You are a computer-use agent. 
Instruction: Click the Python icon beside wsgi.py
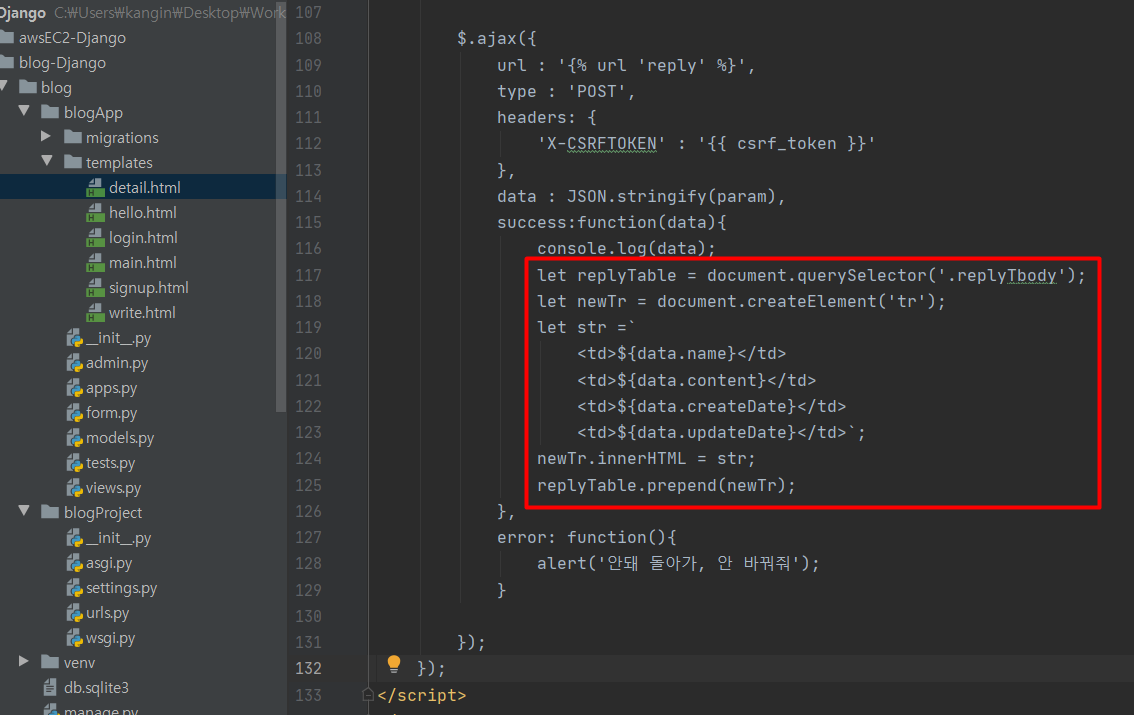(74, 638)
